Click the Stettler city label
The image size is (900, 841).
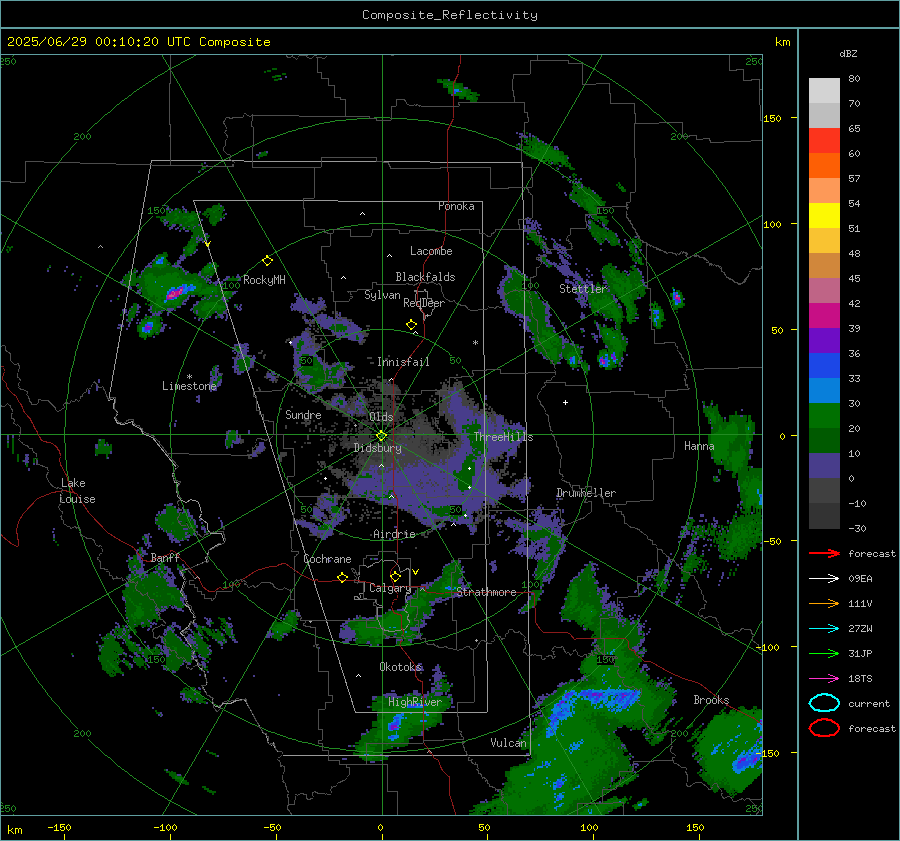pos(583,289)
